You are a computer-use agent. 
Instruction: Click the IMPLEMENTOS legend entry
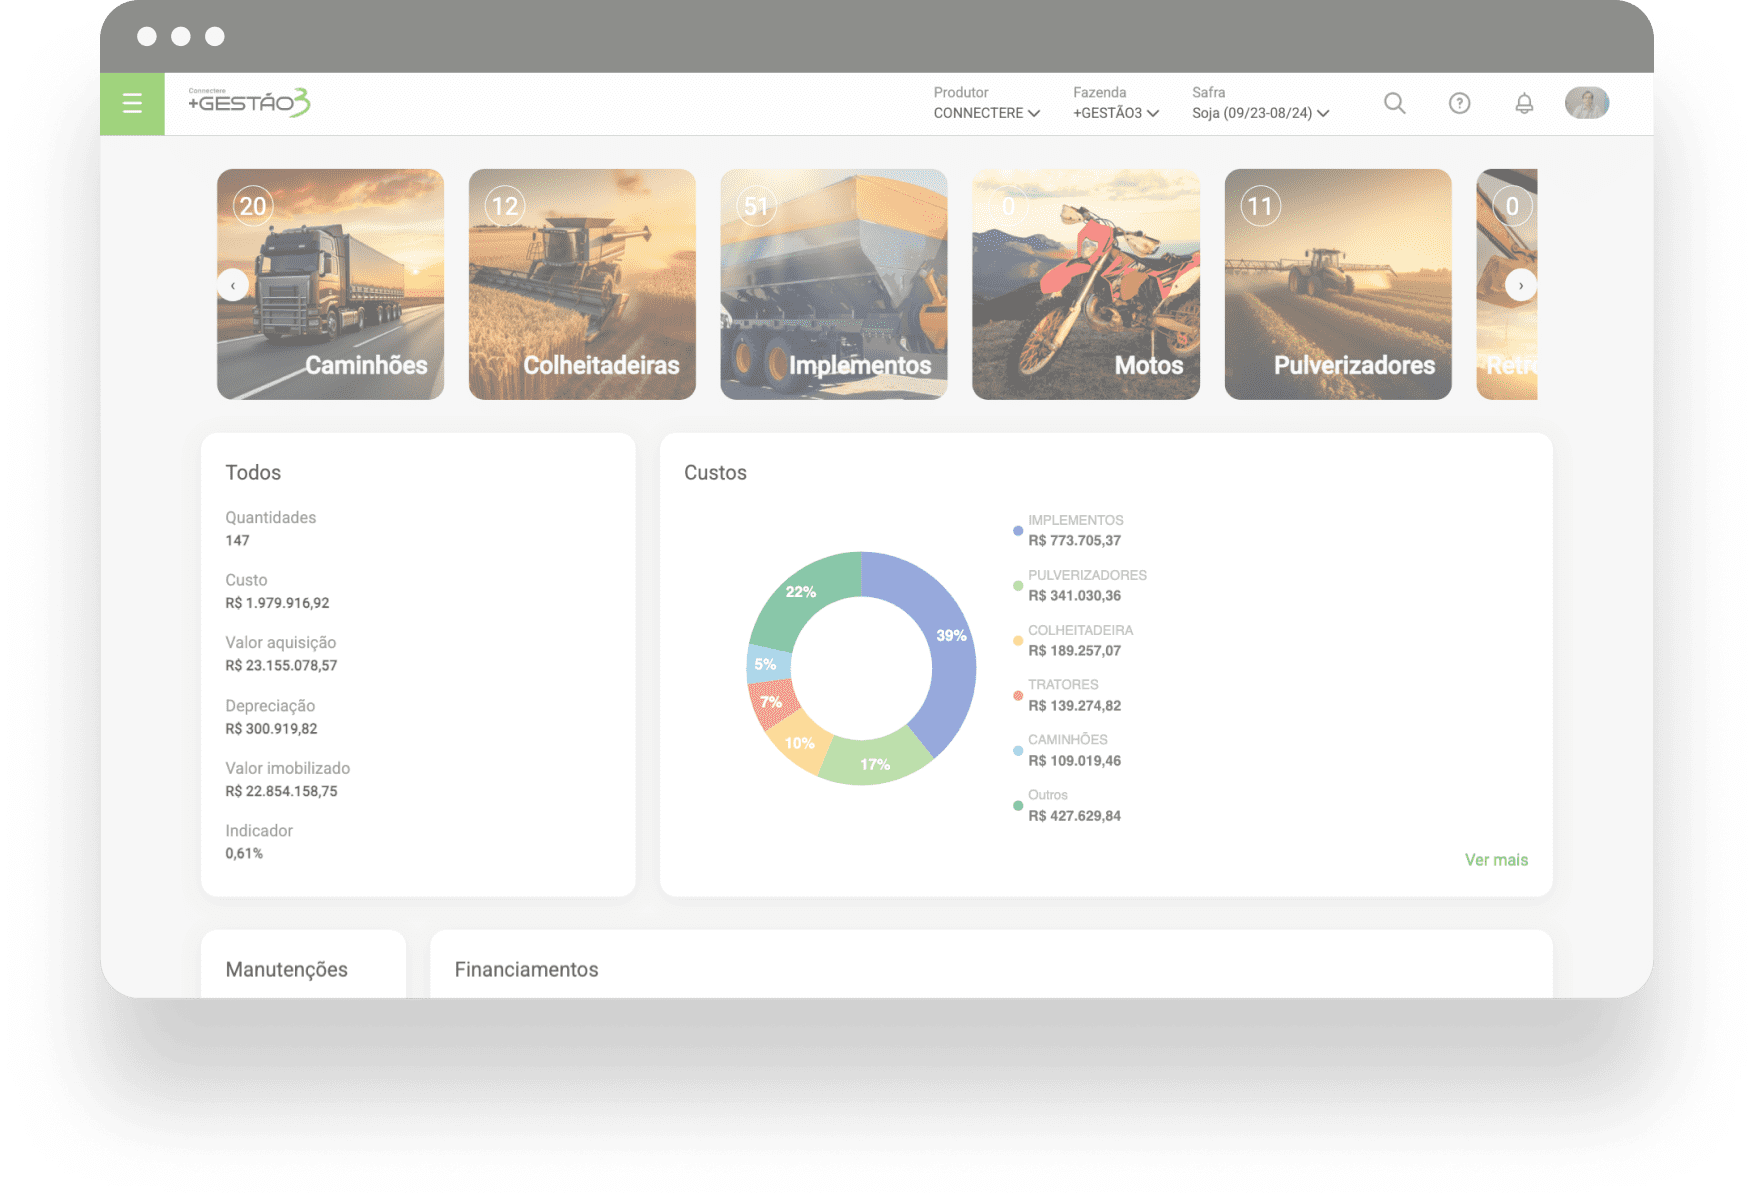coord(1075,530)
